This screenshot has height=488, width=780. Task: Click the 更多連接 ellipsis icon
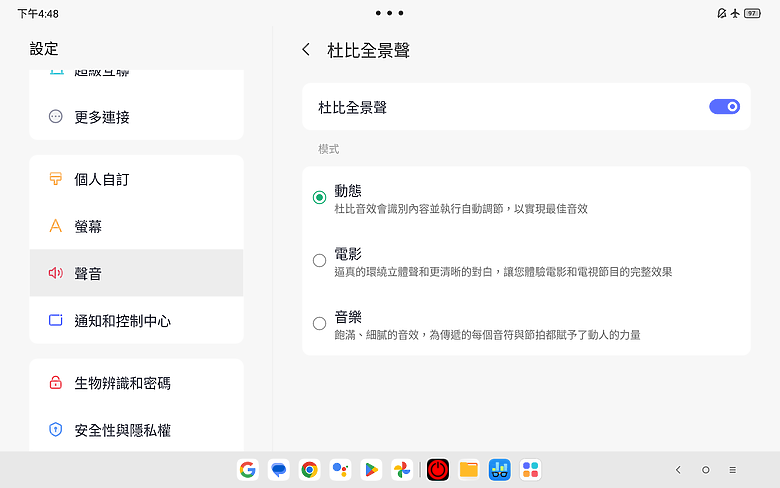pyautogui.click(x=56, y=116)
